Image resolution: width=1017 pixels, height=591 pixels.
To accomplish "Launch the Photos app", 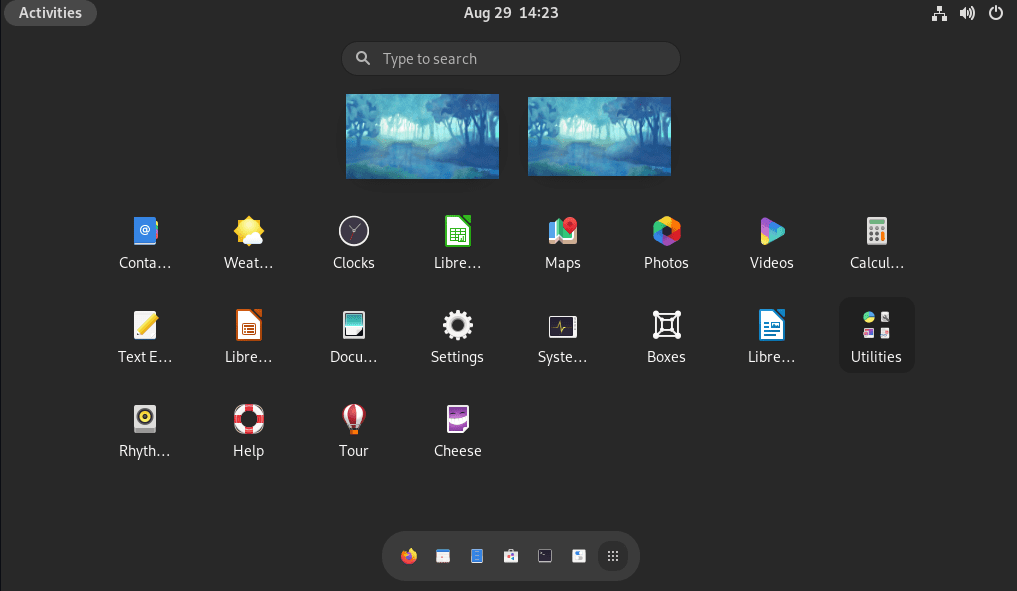I will pyautogui.click(x=666, y=242).
